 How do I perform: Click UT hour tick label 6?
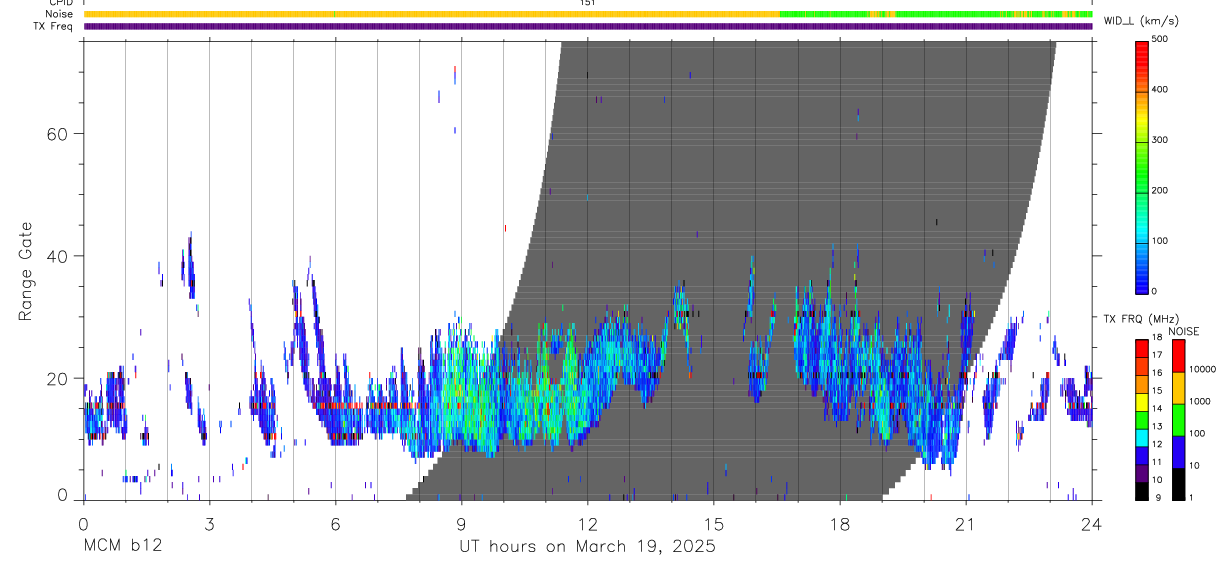pyautogui.click(x=335, y=523)
